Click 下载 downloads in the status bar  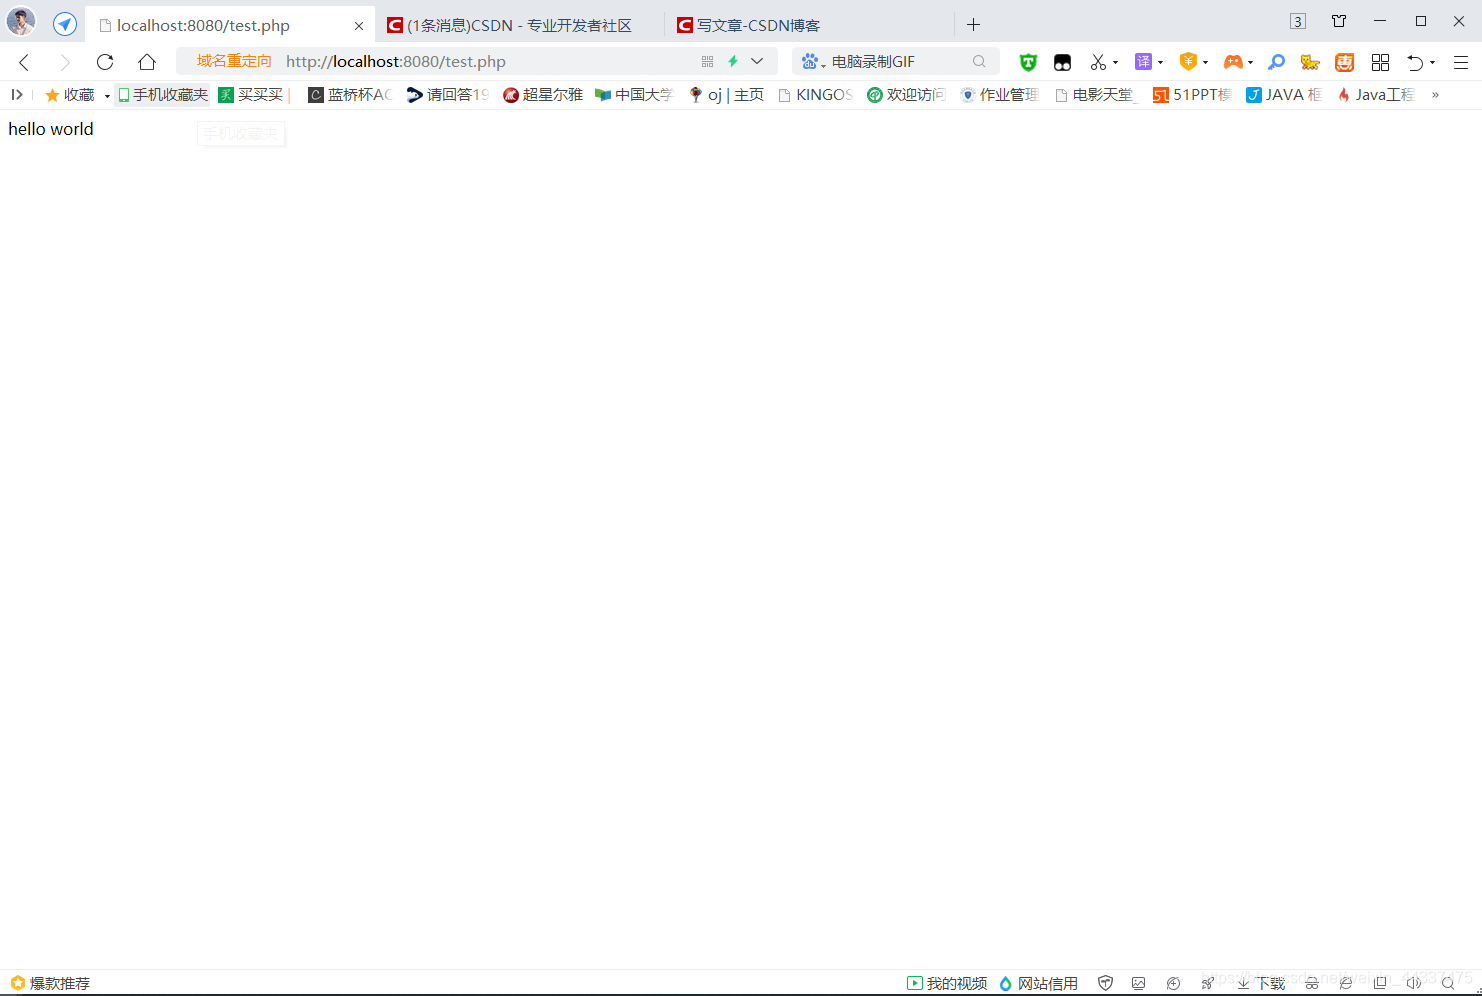click(x=1262, y=983)
